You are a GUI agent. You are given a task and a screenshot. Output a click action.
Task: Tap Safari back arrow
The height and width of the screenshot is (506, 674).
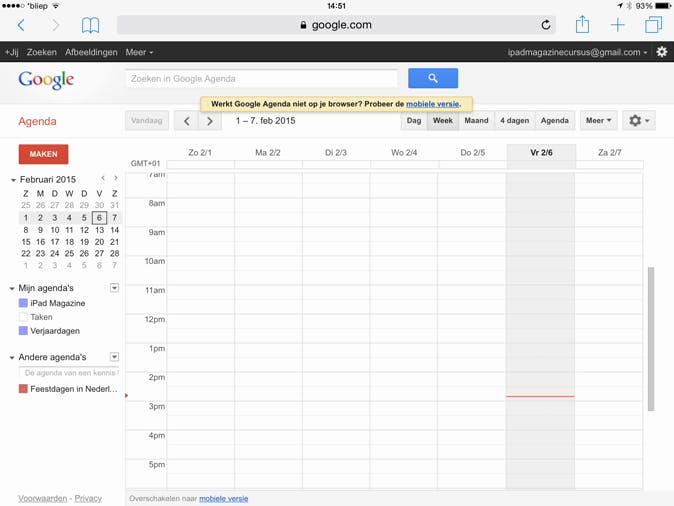tap(21, 25)
